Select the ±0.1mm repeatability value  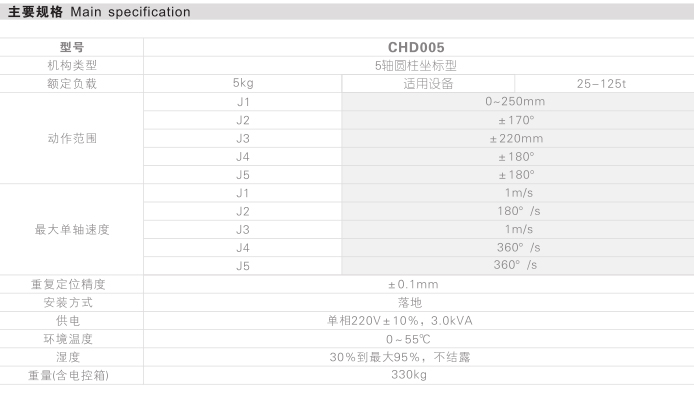click(413, 284)
